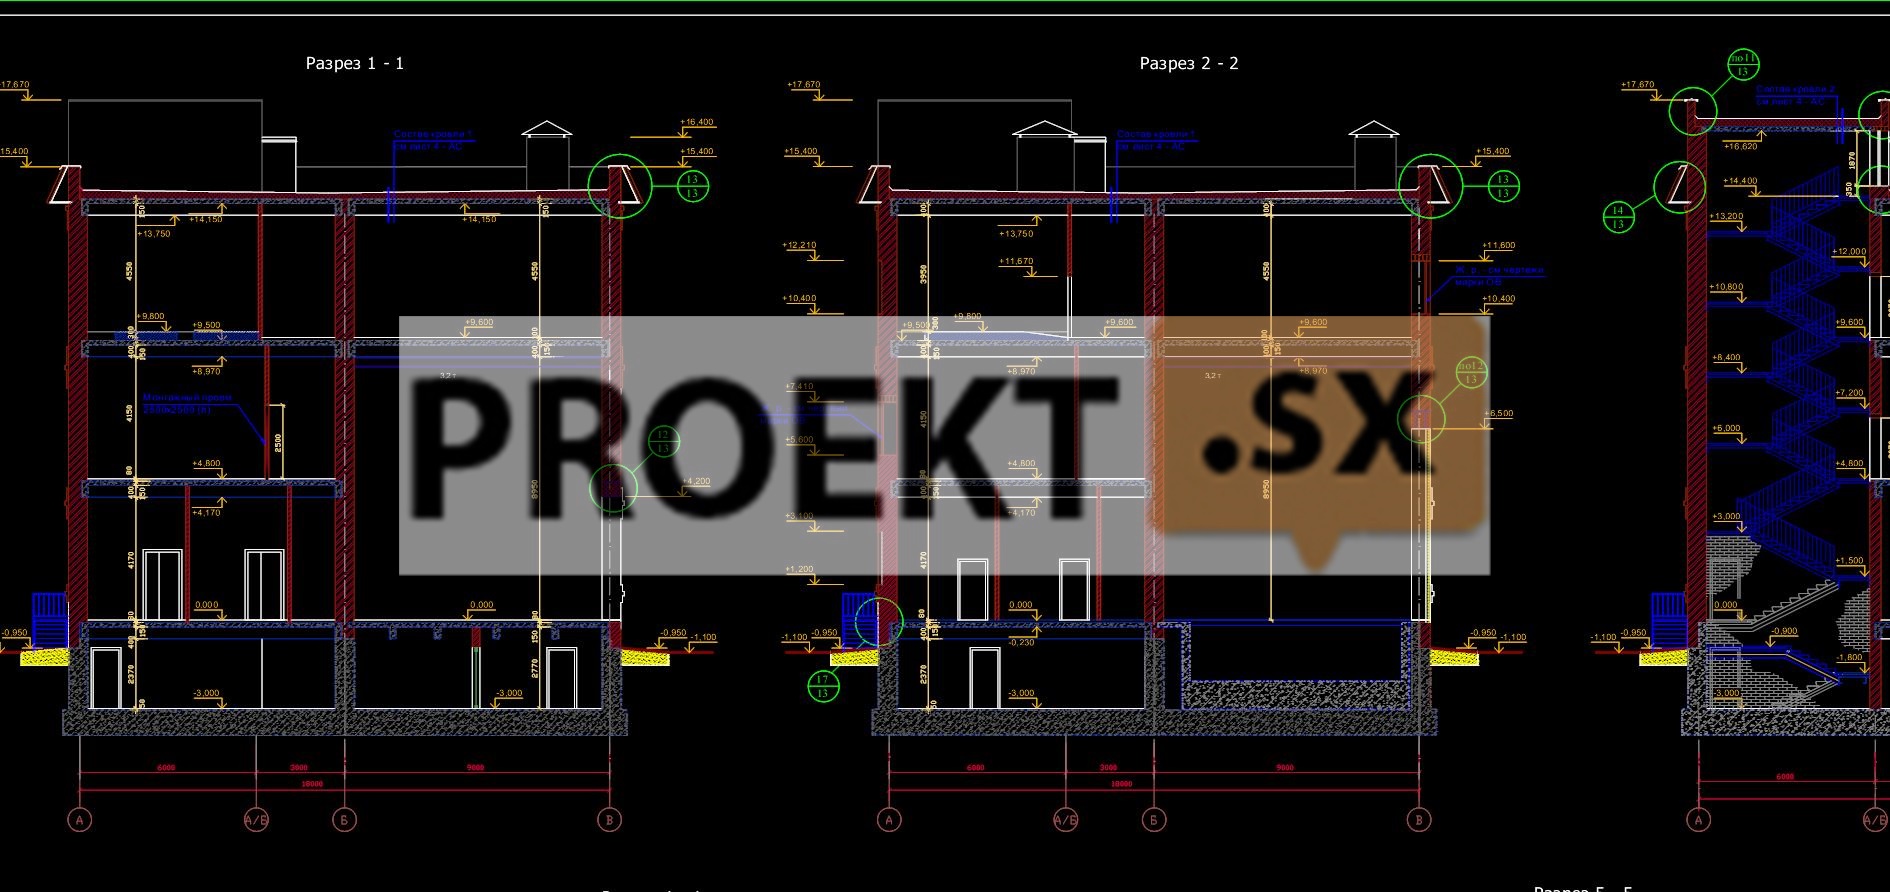The image size is (1890, 892).
Task: Select vertical dimension 2500 at section 1-1 opening
Action: (x=278, y=441)
